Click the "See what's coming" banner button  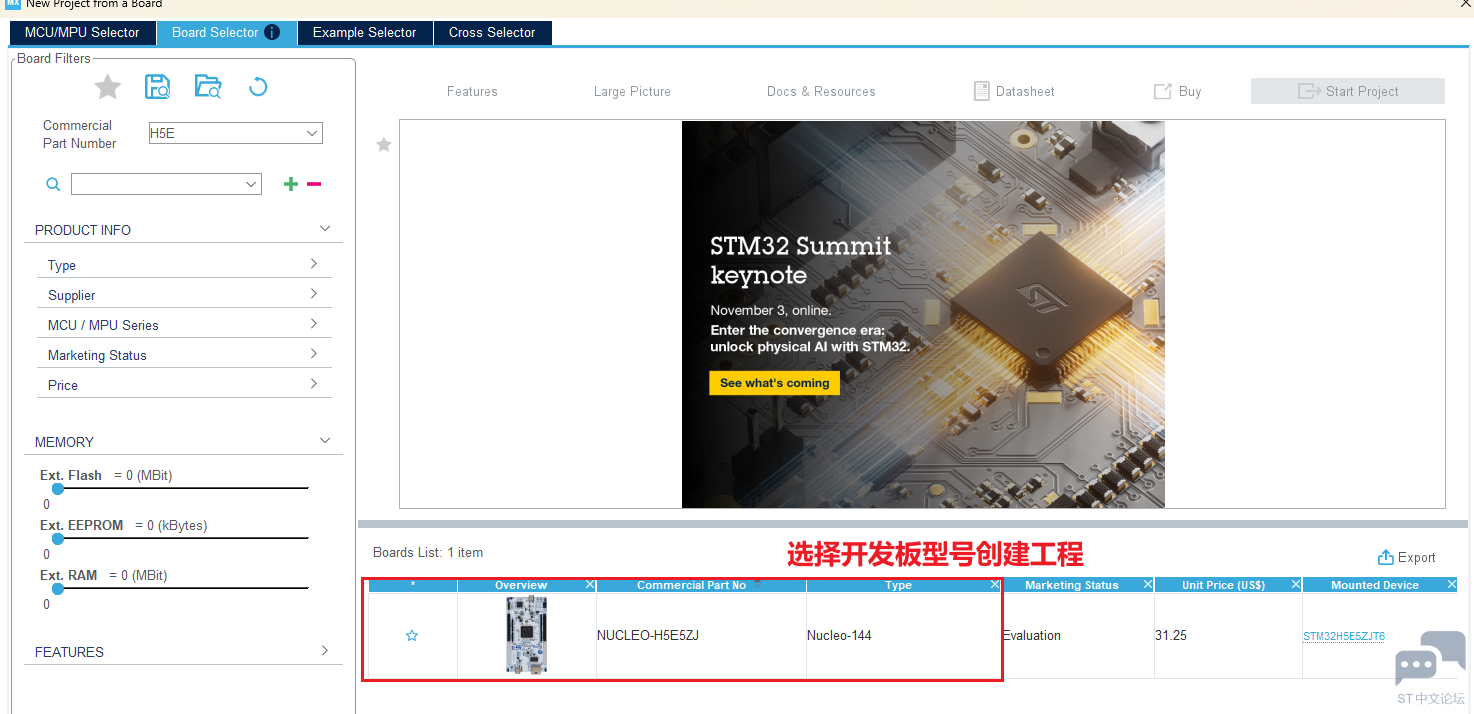point(775,383)
